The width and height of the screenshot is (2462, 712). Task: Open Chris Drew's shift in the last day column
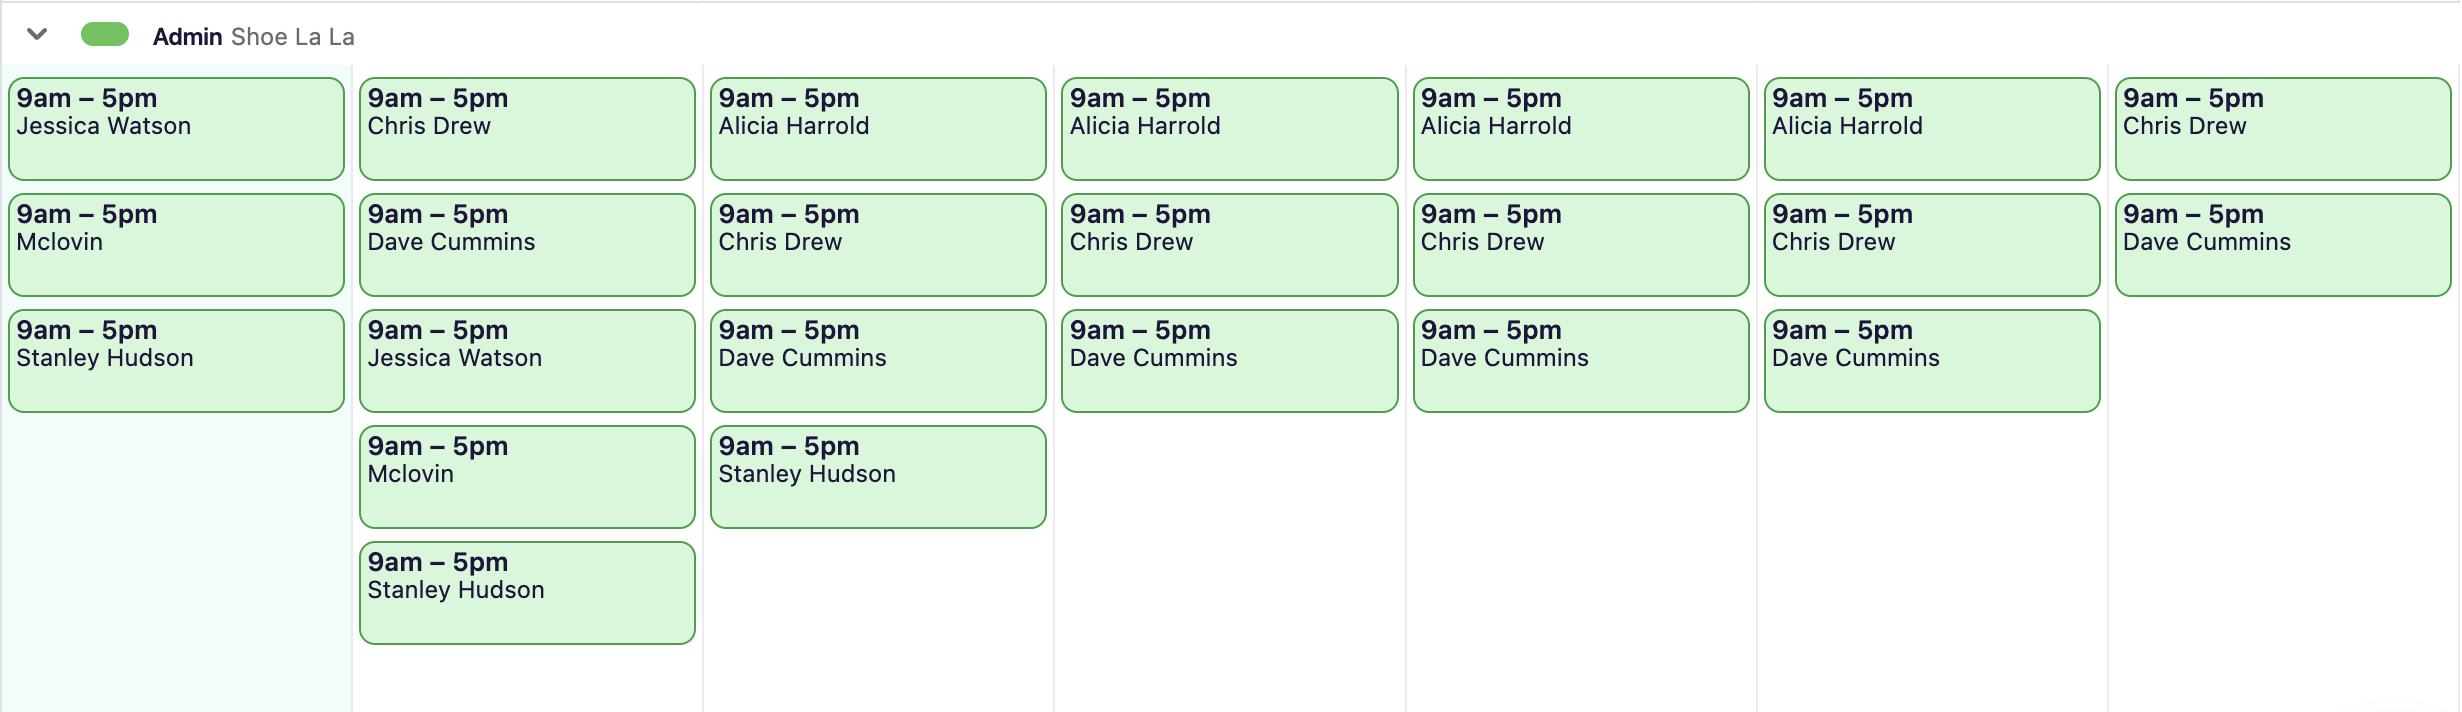point(2283,129)
